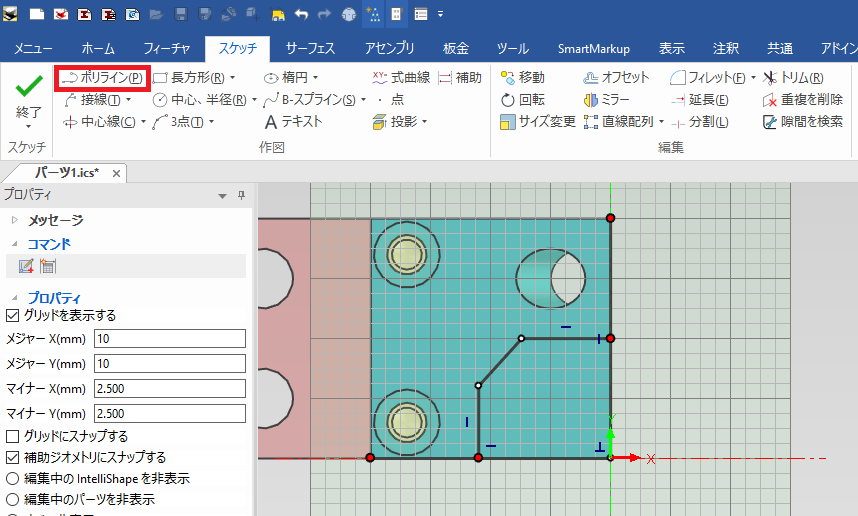Screen dimensions: 858x516
Task: Select the ポリライン (Polyline) tool
Action: coord(103,77)
